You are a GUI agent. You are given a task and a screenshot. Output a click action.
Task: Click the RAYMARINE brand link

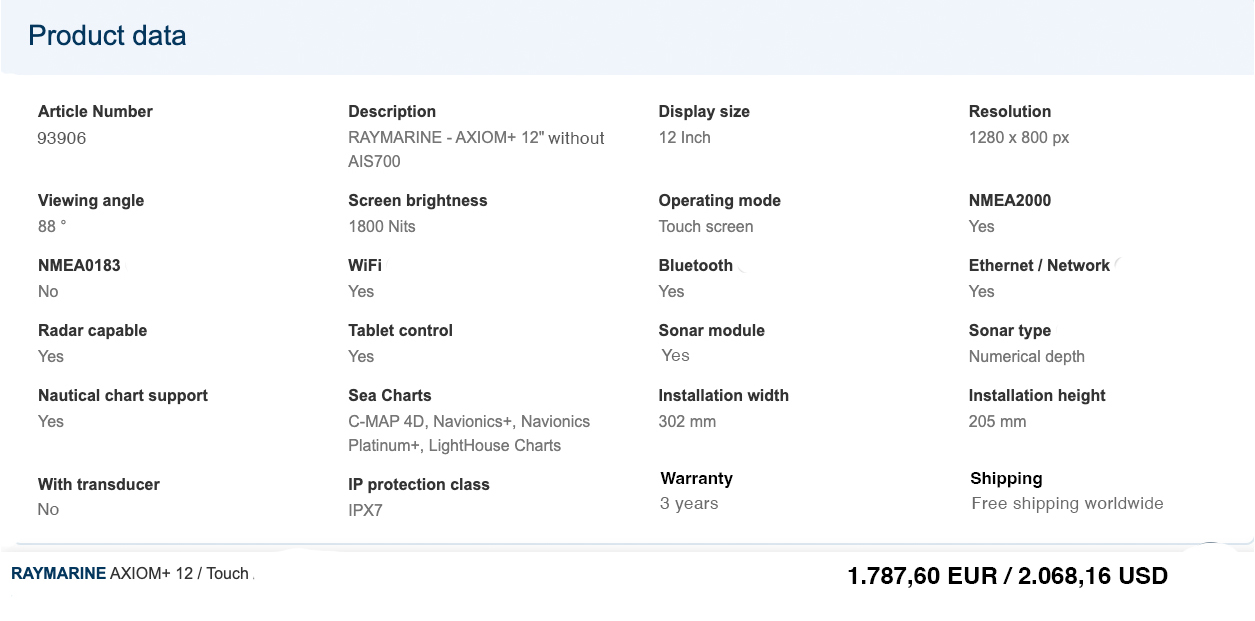coord(58,574)
